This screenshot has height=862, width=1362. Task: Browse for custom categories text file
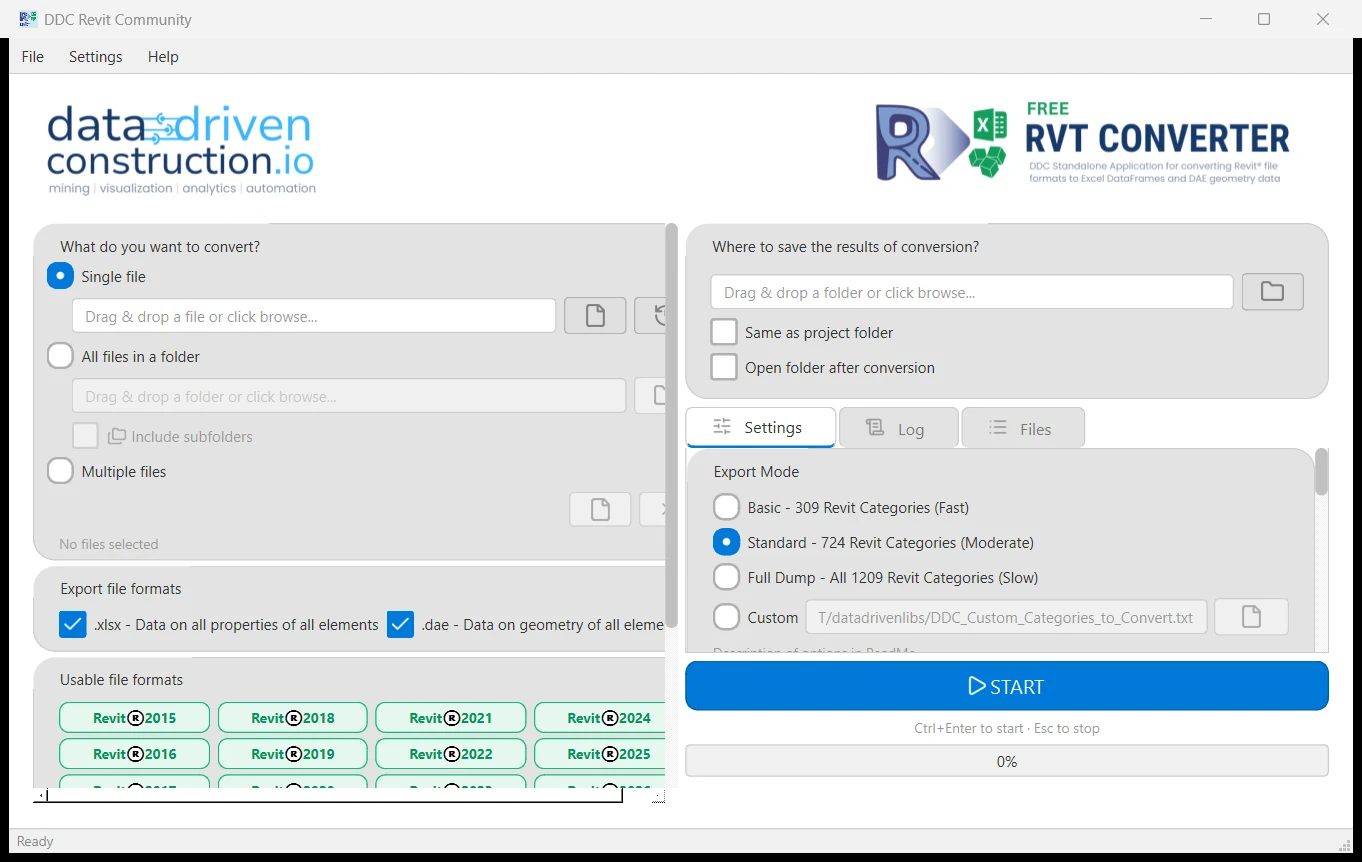pos(1251,617)
